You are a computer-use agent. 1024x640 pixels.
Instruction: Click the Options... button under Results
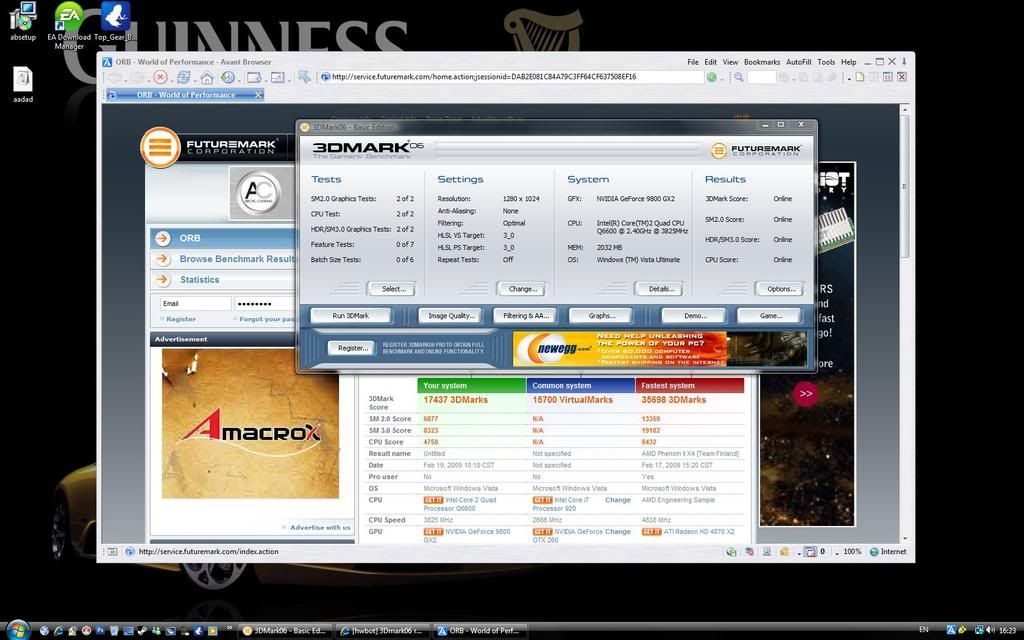click(780, 289)
